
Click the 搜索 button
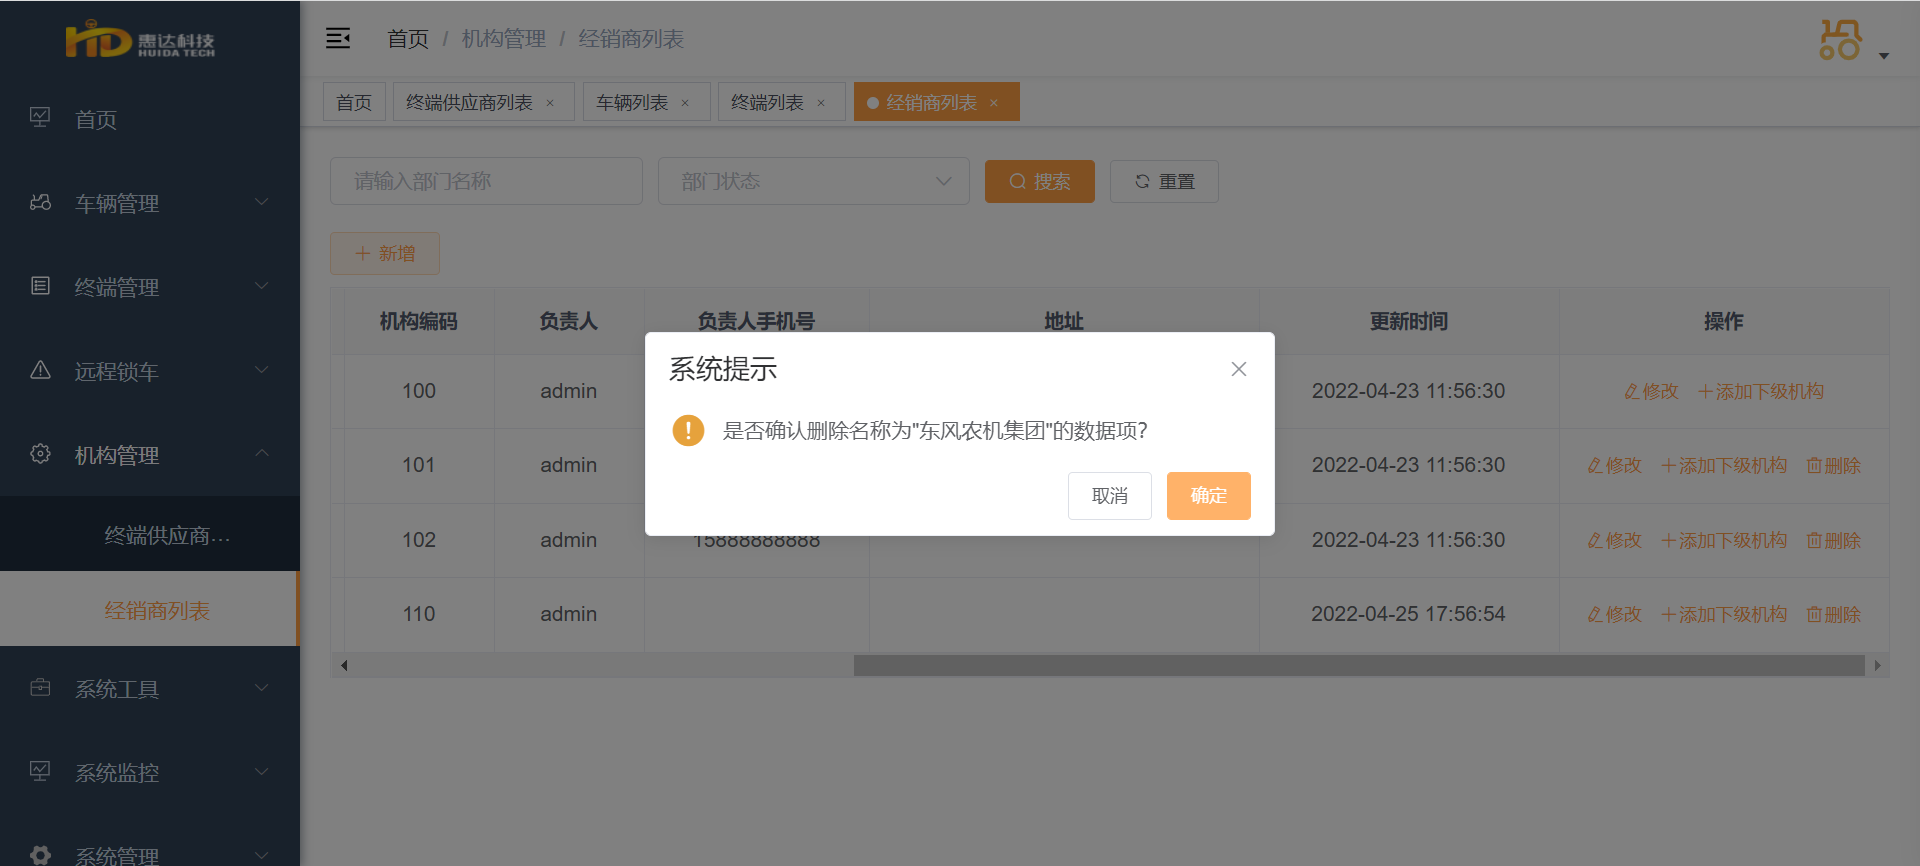pos(1040,181)
